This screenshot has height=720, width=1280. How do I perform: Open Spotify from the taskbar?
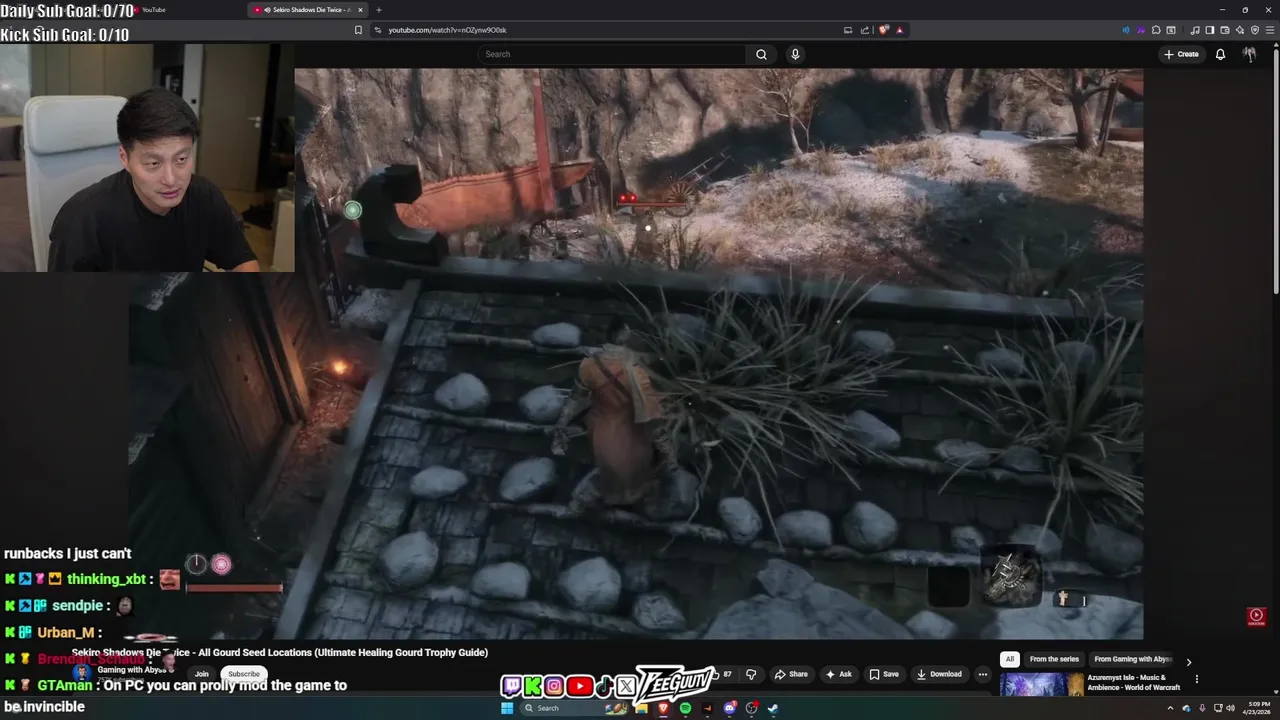685,708
